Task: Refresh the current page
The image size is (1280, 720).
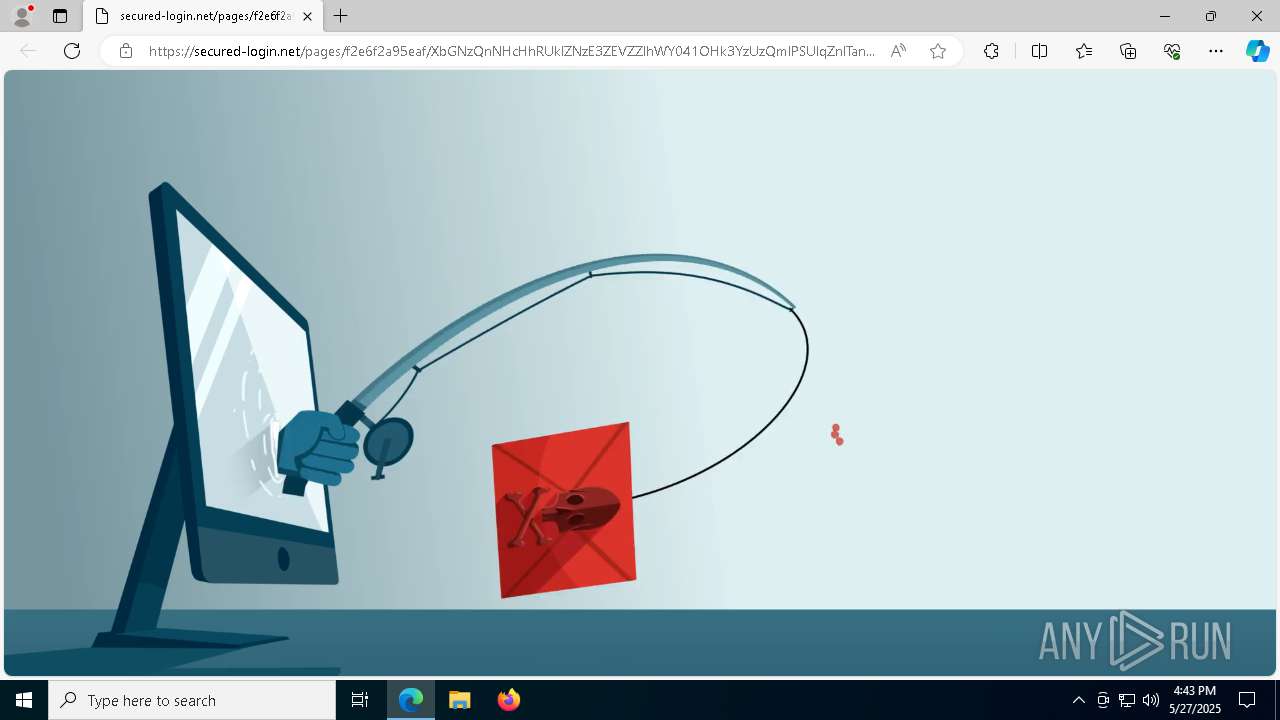Action: click(72, 51)
